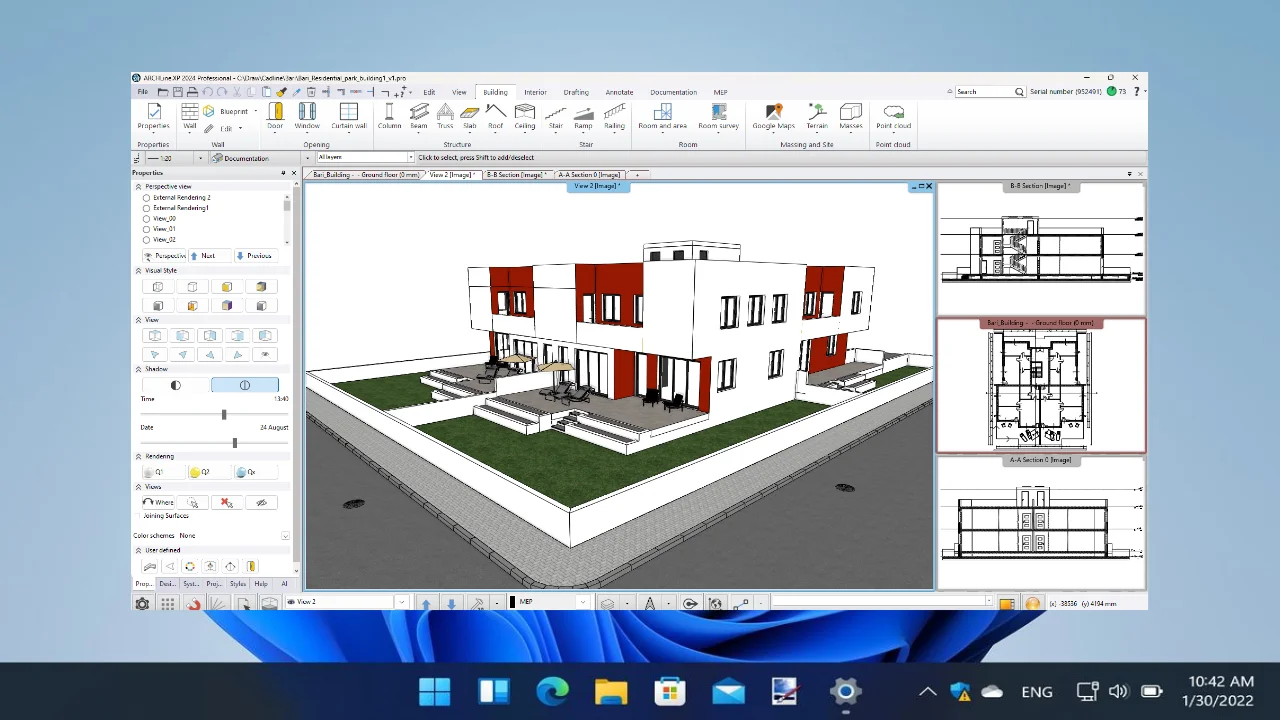Click the Date slider handle
This screenshot has width=1280, height=720.
[x=235, y=442]
